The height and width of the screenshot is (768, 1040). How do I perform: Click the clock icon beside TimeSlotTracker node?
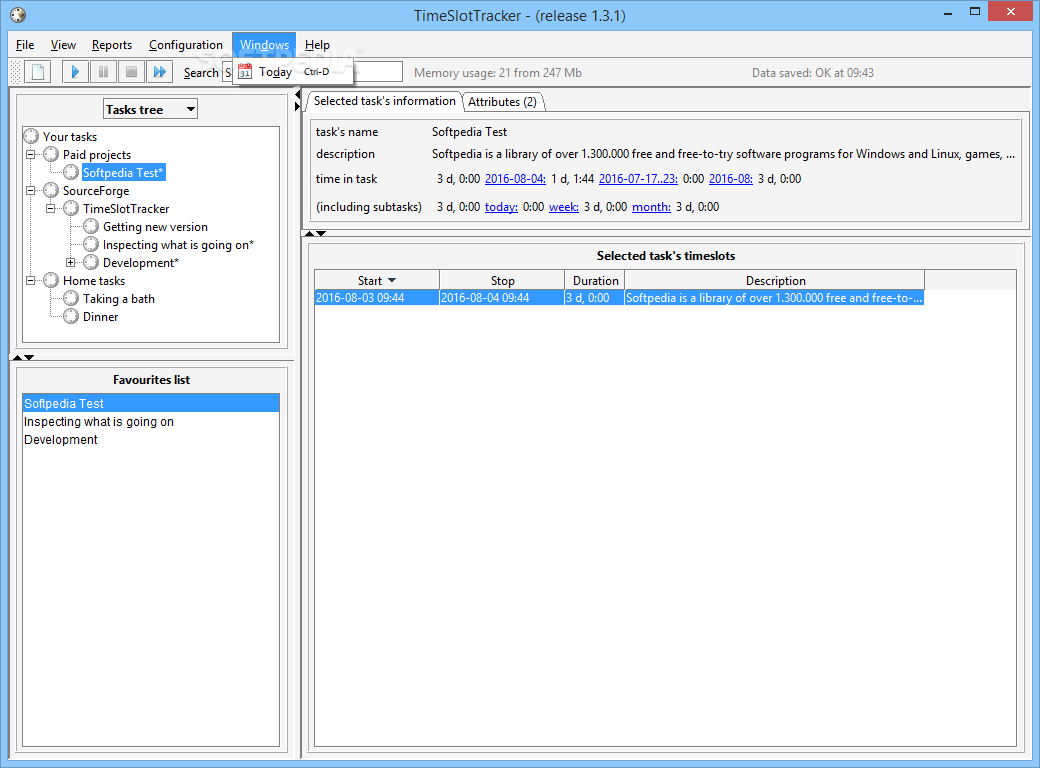point(71,208)
